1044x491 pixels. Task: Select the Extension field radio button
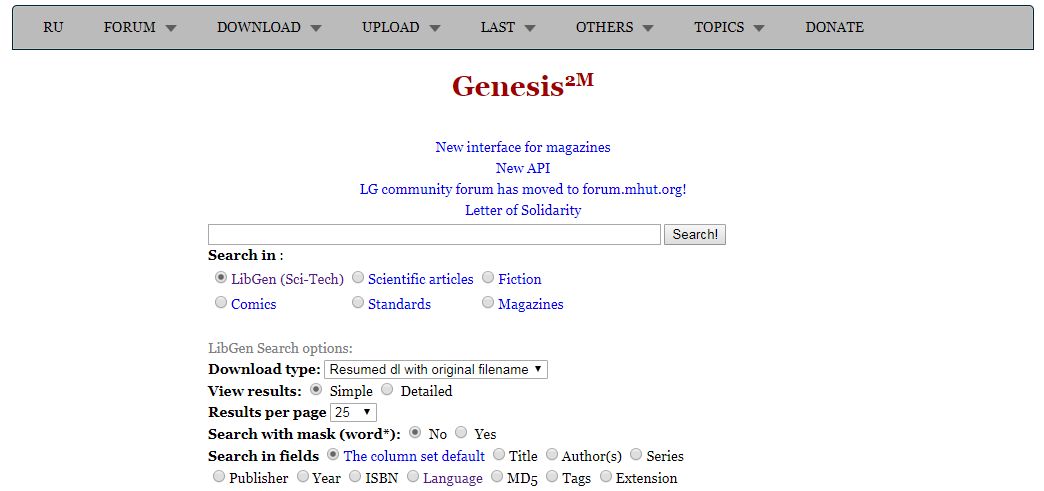(x=606, y=476)
